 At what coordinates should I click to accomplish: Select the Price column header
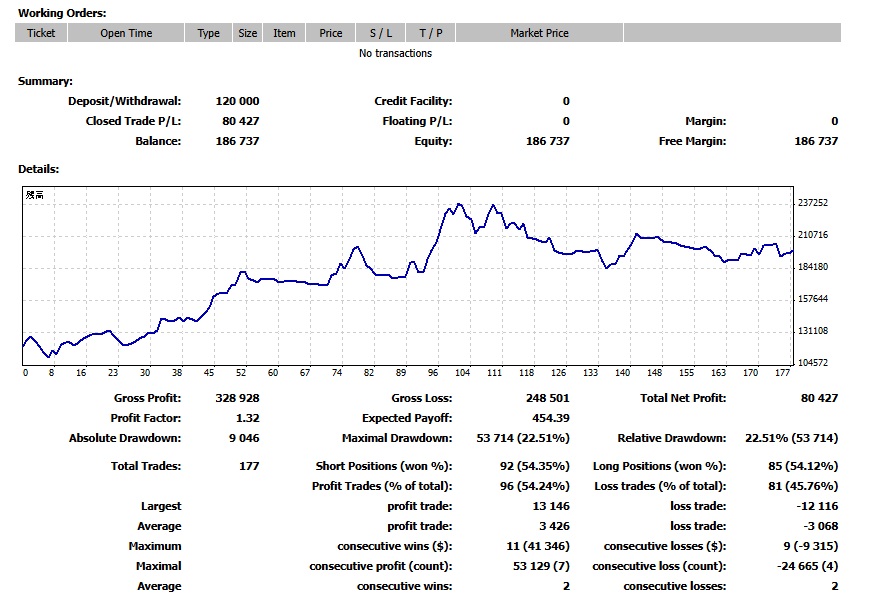click(x=331, y=33)
